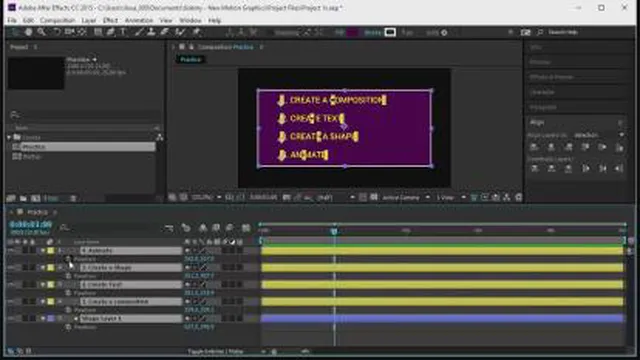Select the Rotation tool

click(57, 32)
